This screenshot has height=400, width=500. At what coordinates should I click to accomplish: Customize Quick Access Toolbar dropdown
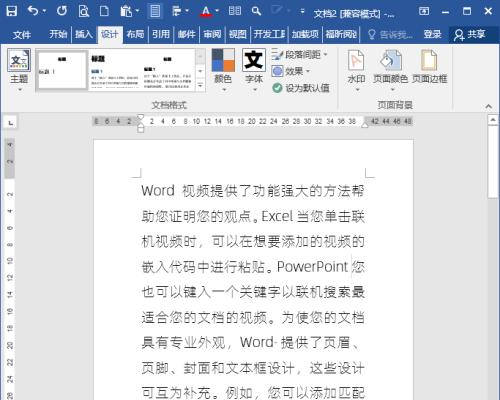coord(302,12)
